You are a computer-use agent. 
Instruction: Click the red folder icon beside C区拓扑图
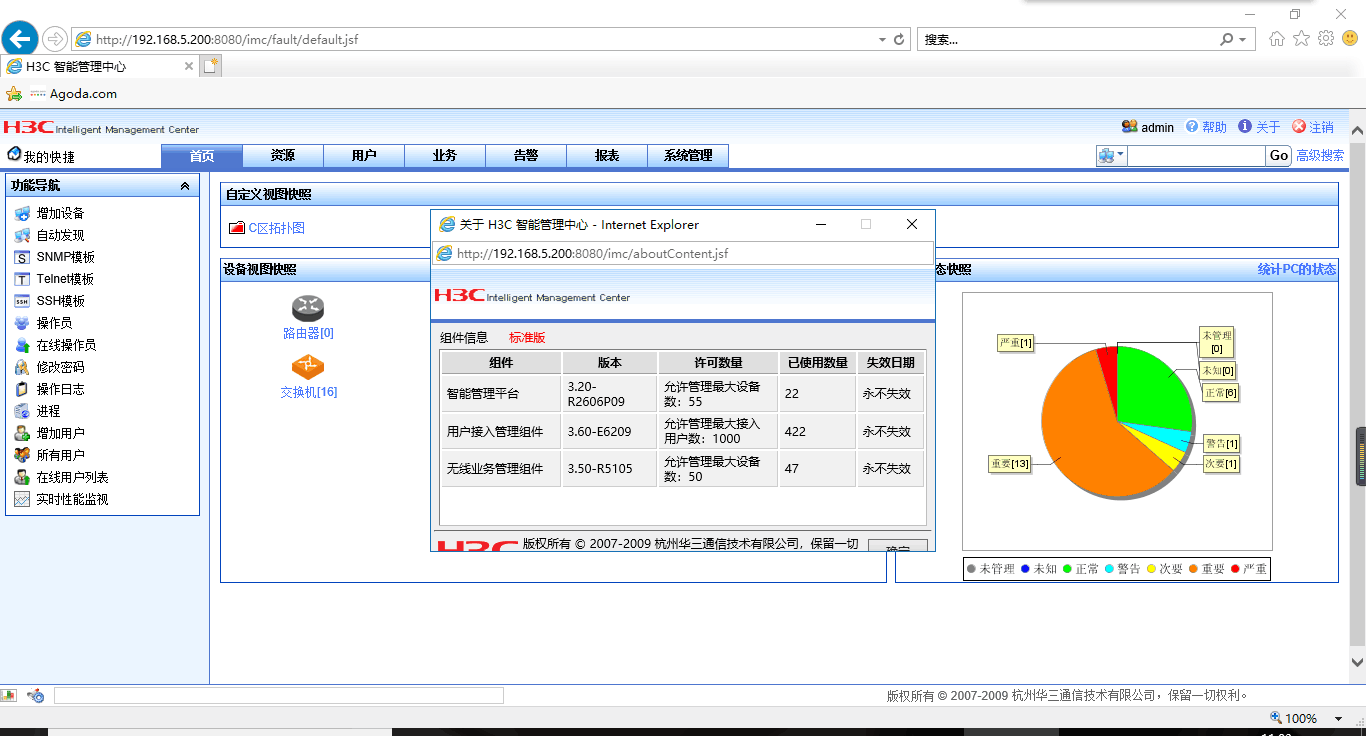pos(237,228)
